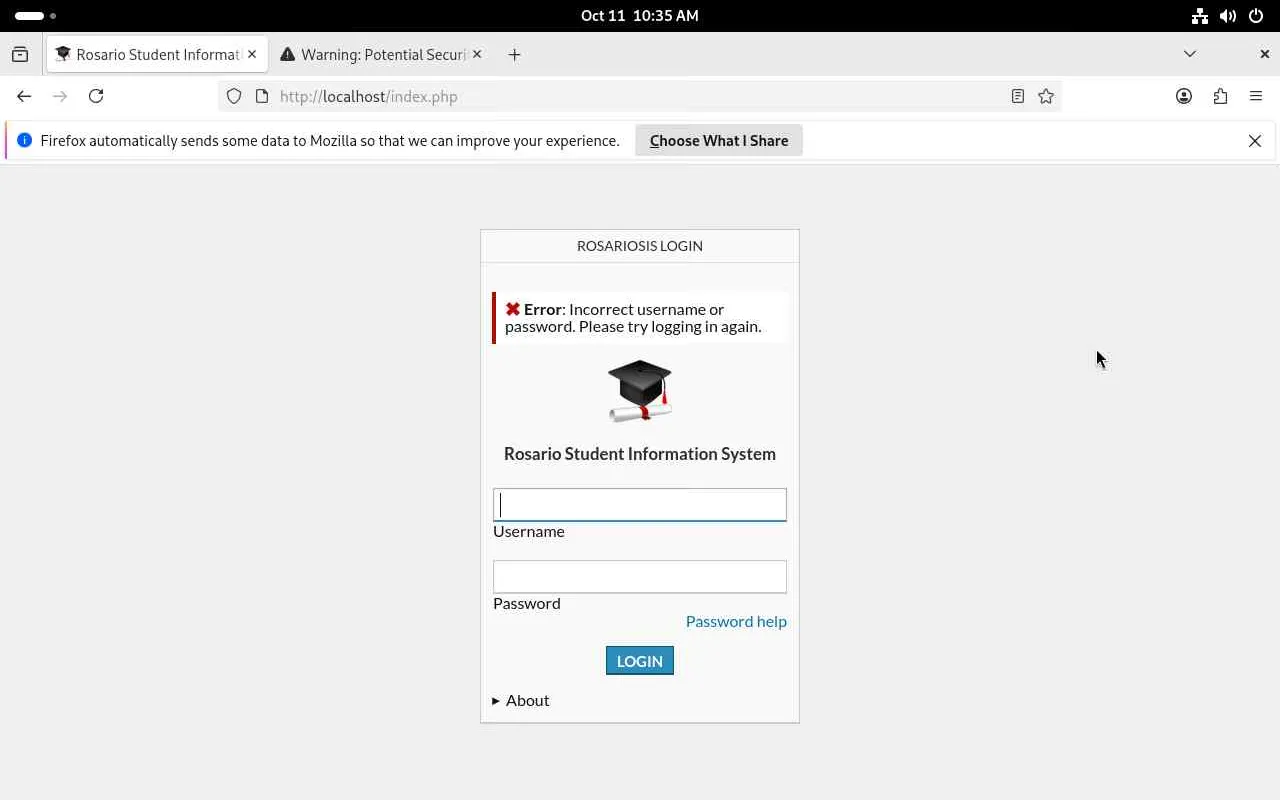
Task: Go back using the back arrow
Action: [x=24, y=96]
